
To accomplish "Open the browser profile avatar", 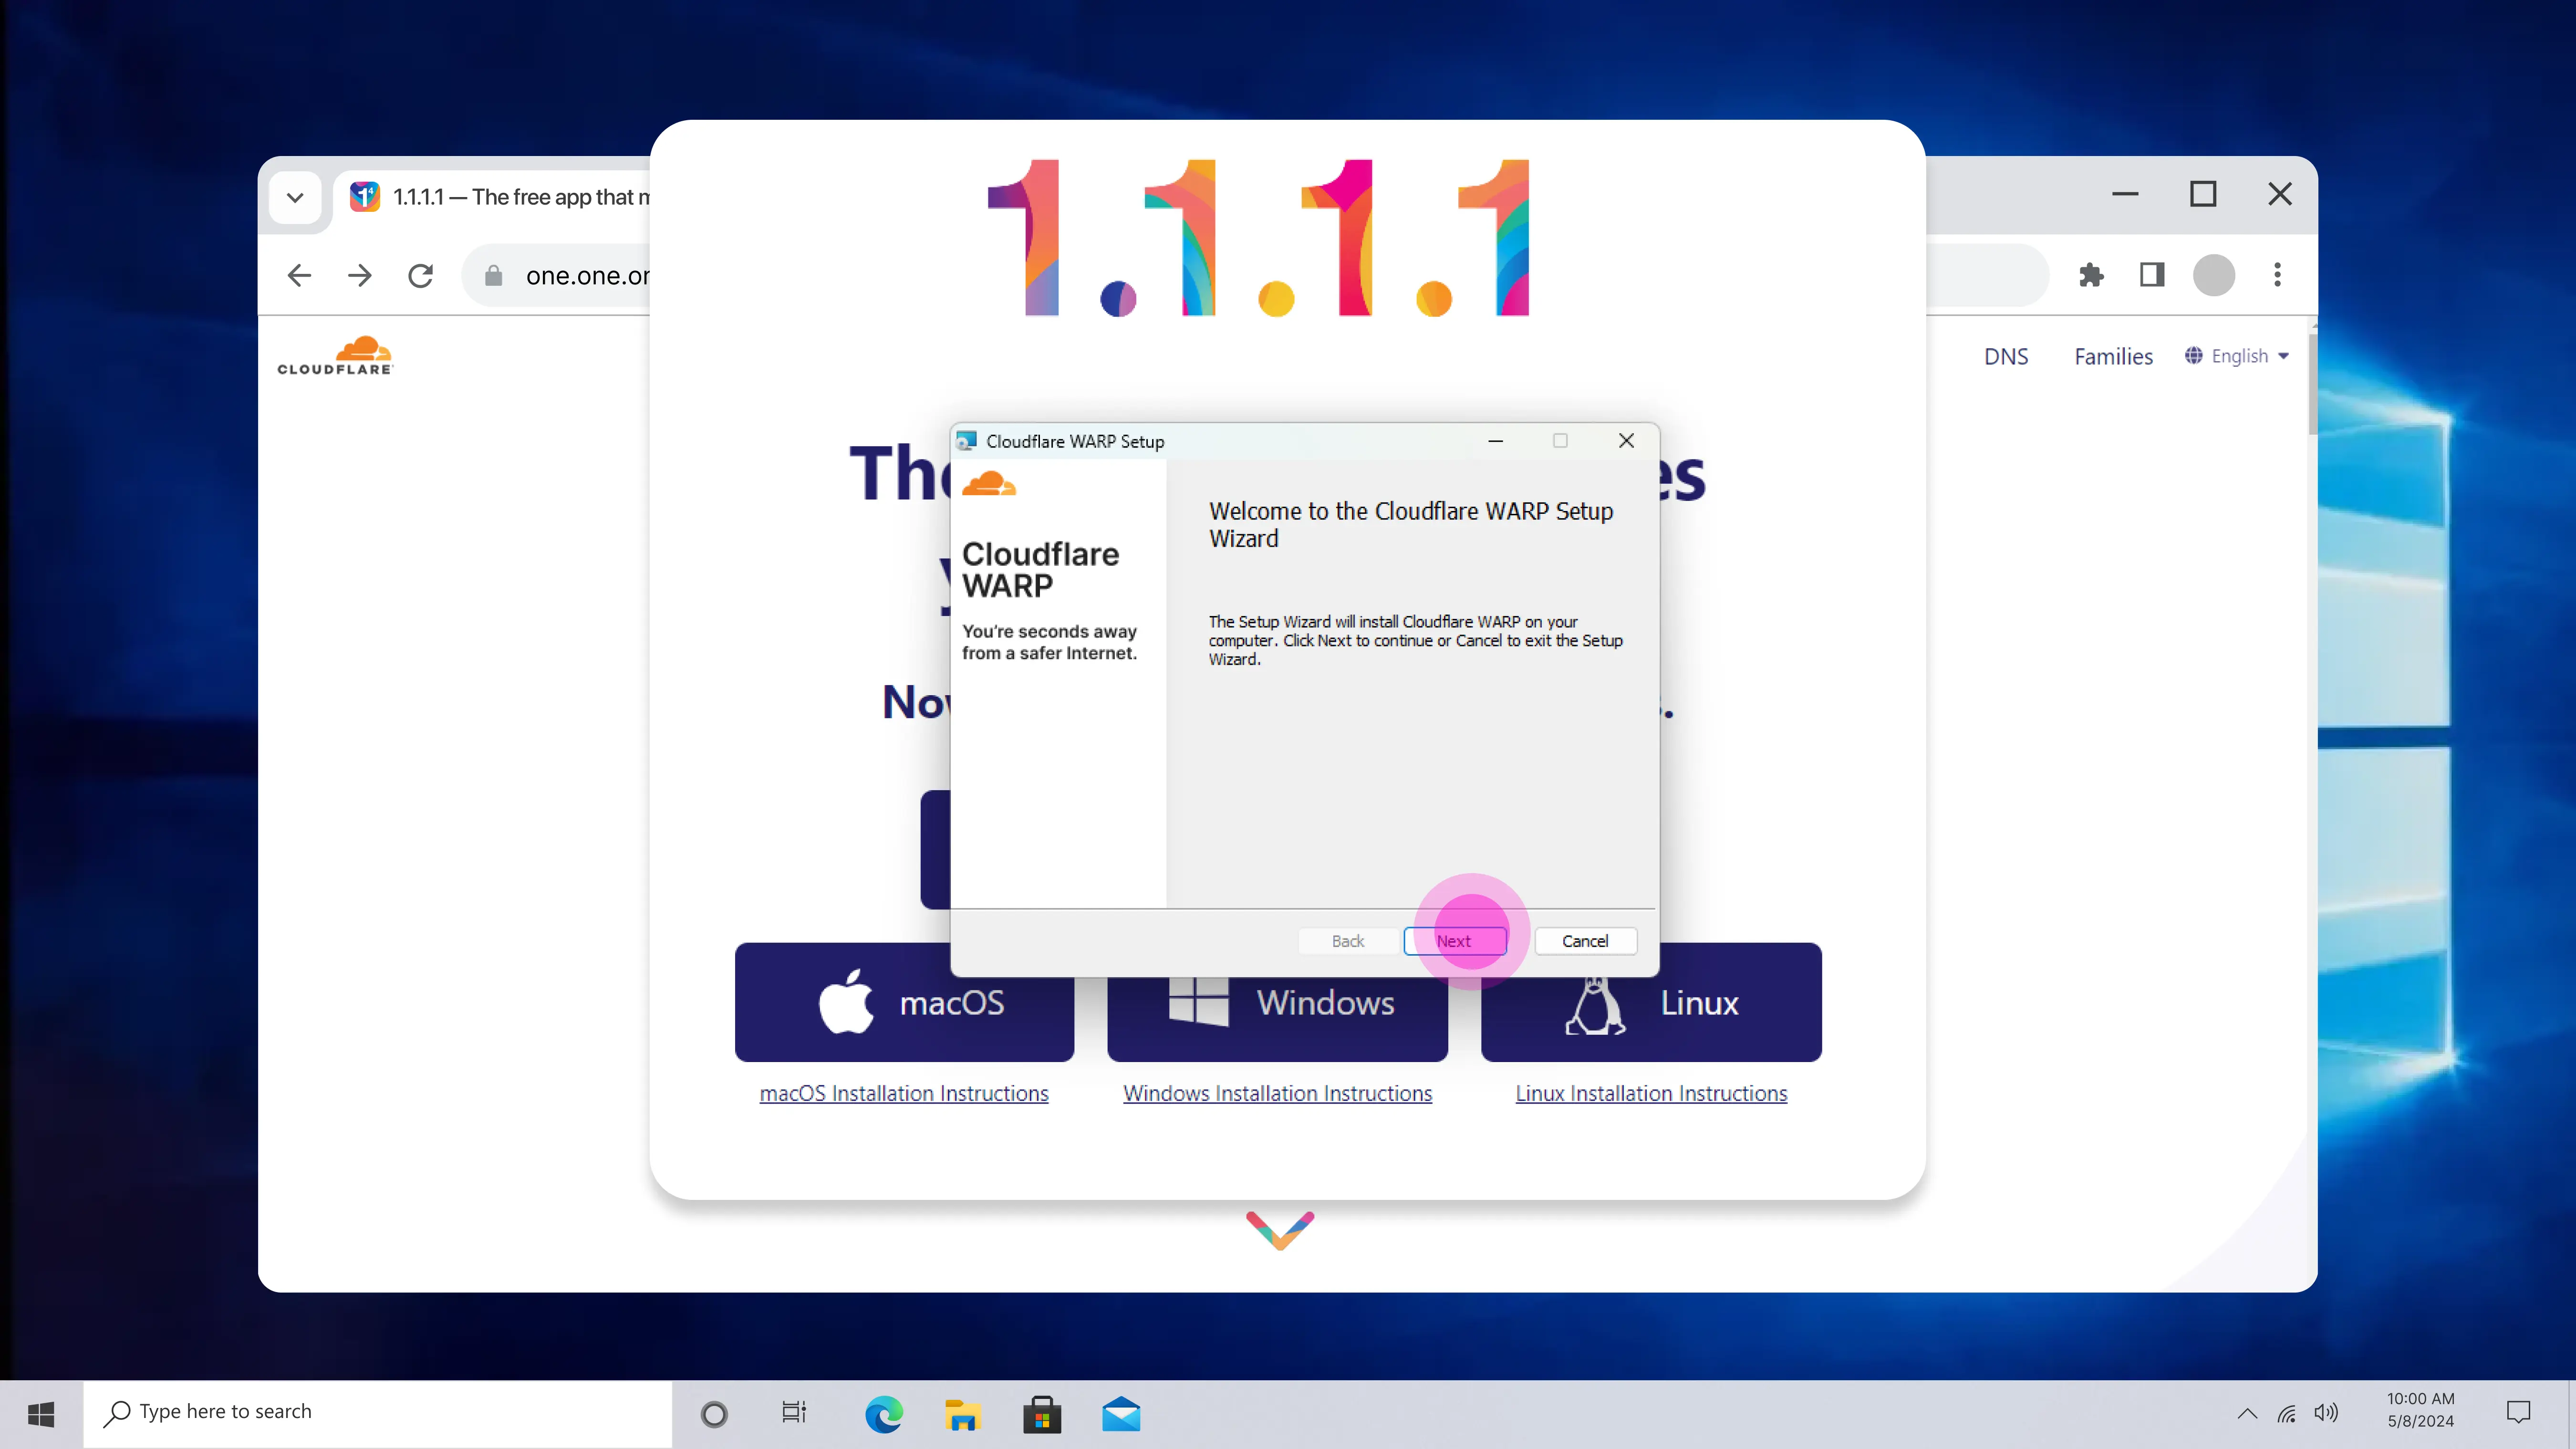I will tap(2214, 275).
